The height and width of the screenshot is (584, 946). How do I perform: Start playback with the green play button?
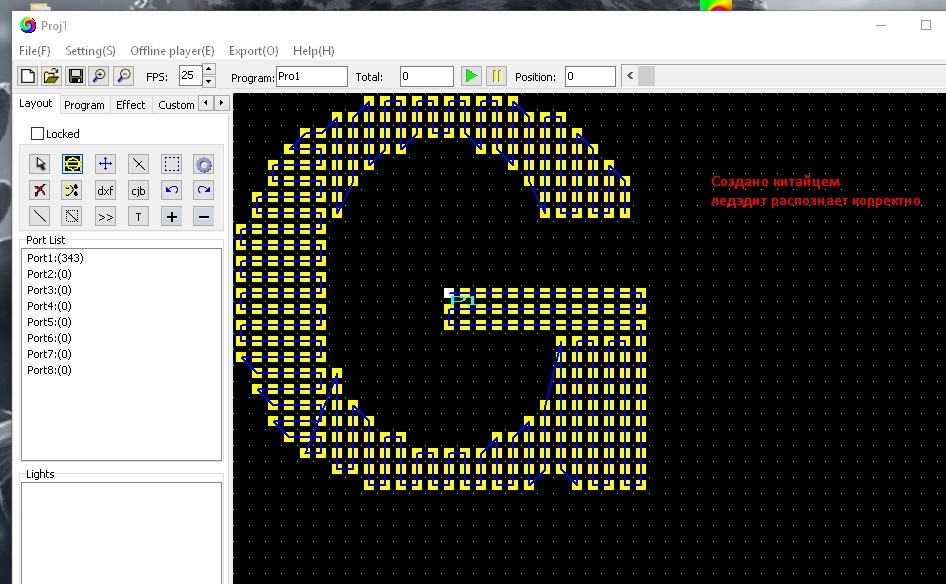pyautogui.click(x=471, y=76)
